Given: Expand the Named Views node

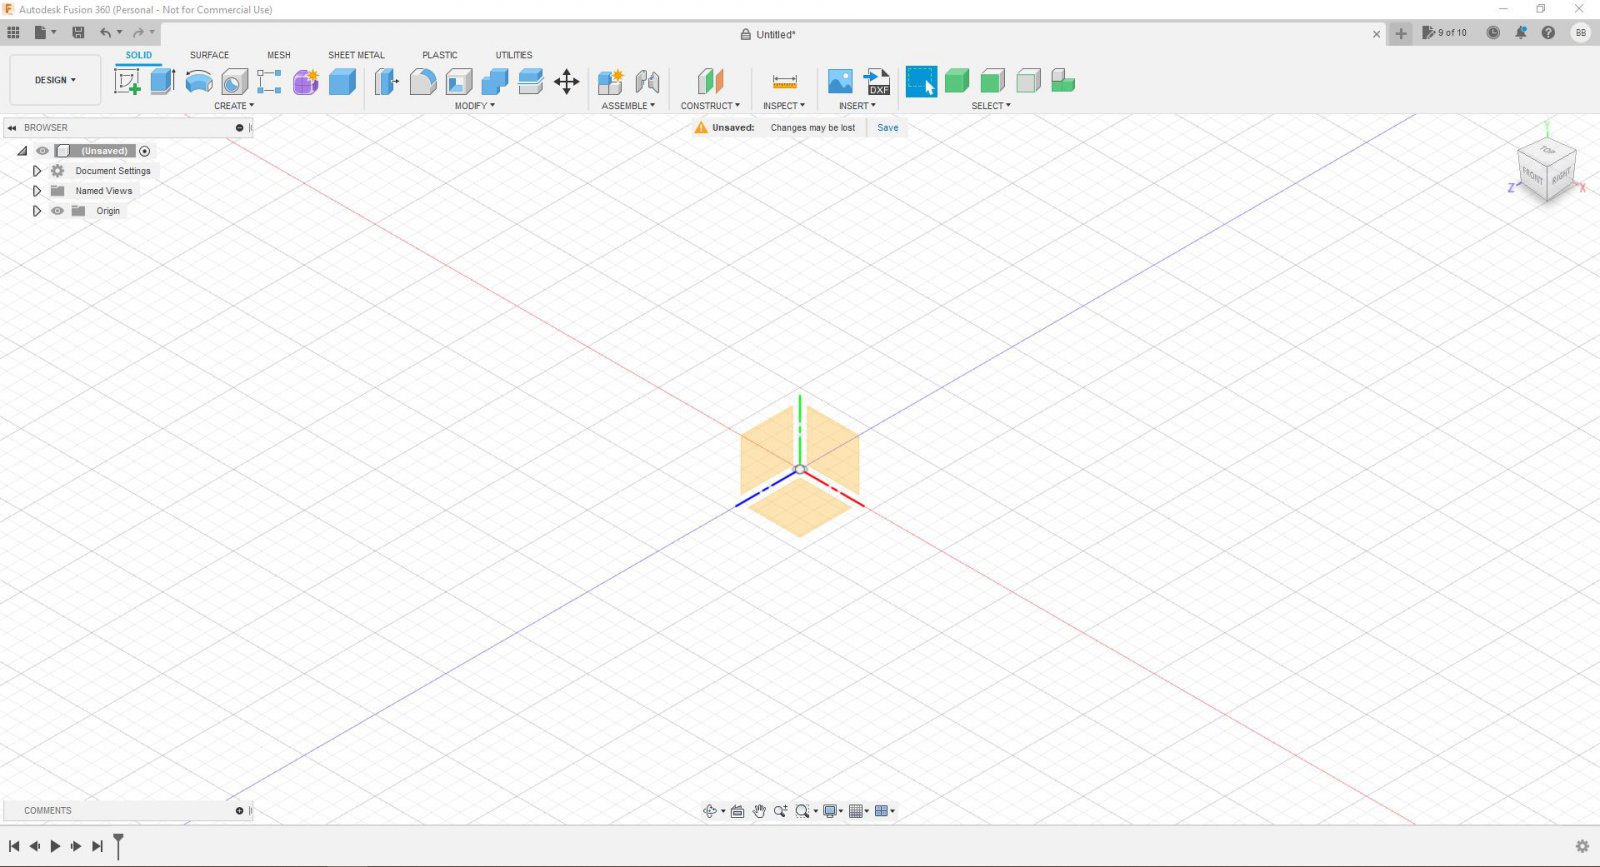Looking at the screenshot, I should click(x=37, y=191).
